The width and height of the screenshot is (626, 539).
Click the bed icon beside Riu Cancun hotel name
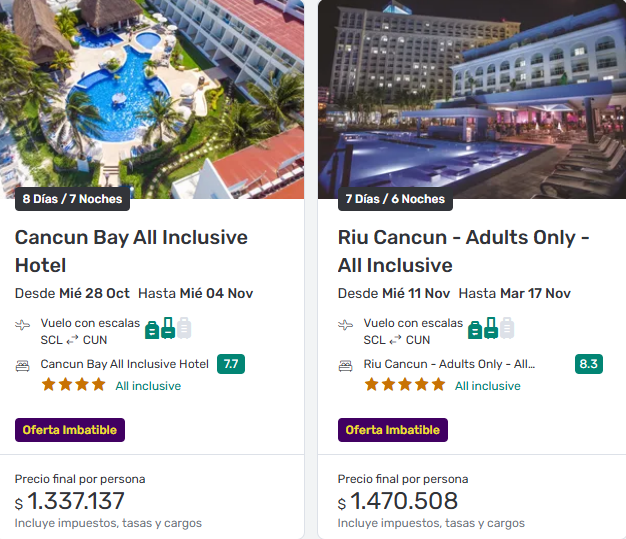(x=346, y=365)
